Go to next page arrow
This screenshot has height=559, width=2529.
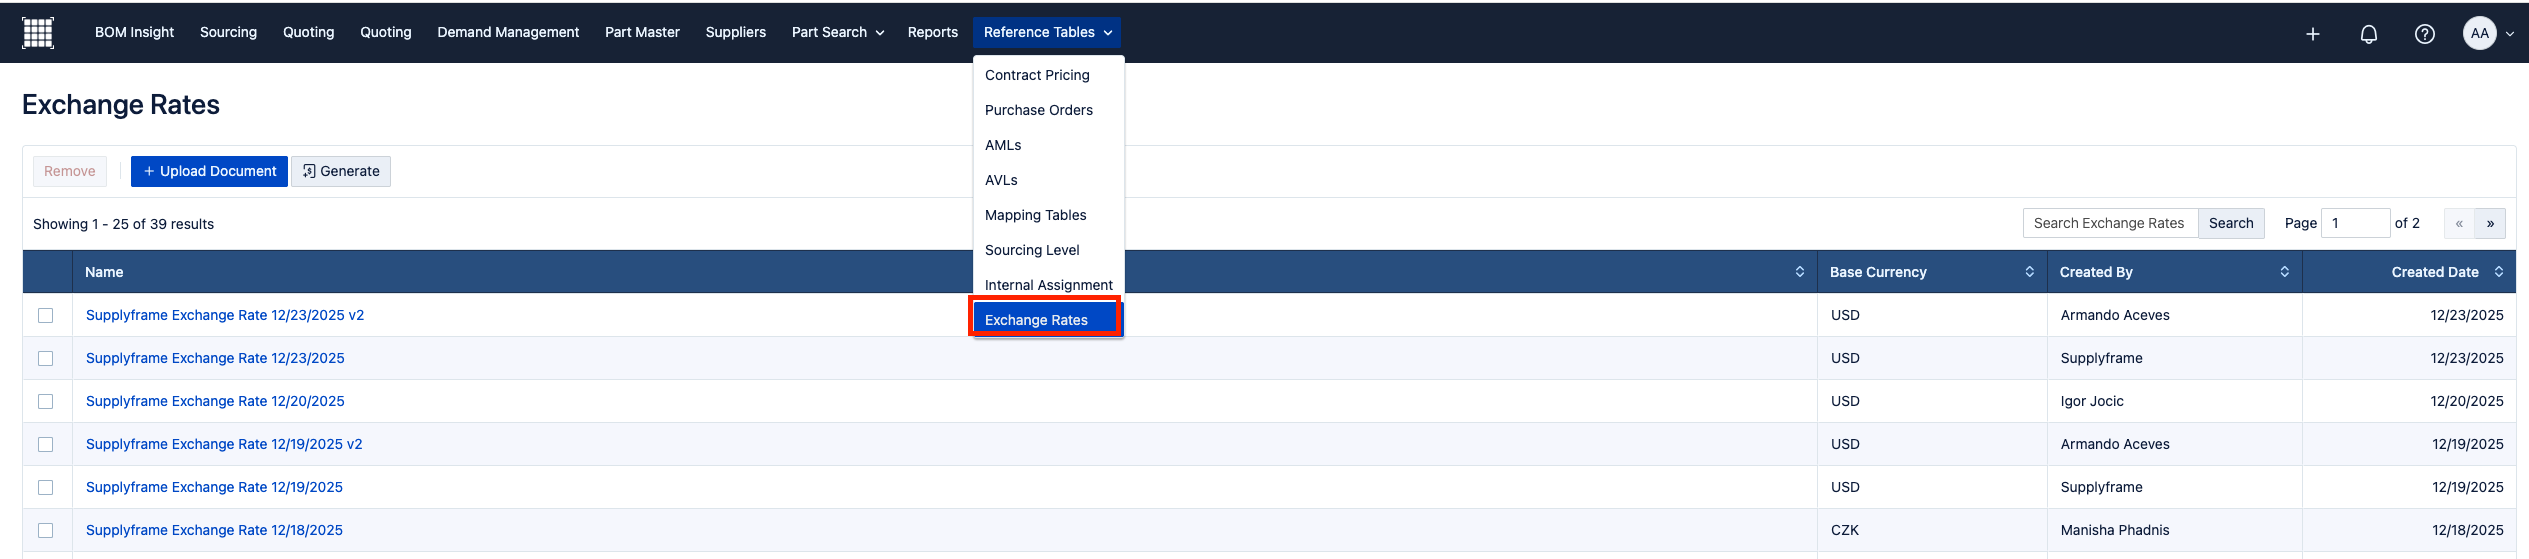pos(2490,224)
